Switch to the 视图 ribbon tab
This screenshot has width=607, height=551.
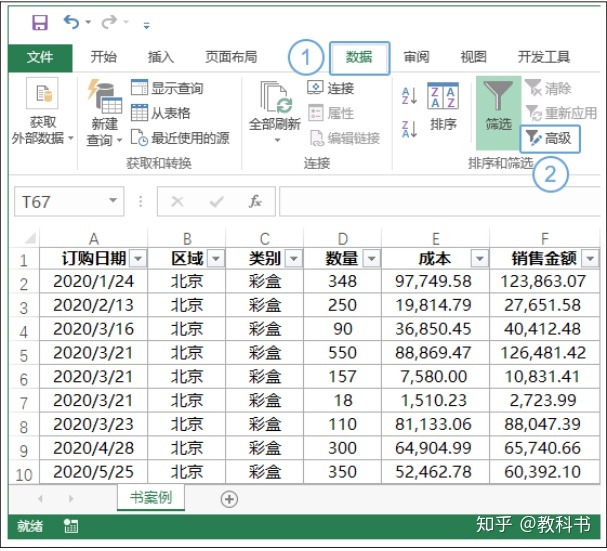473,57
